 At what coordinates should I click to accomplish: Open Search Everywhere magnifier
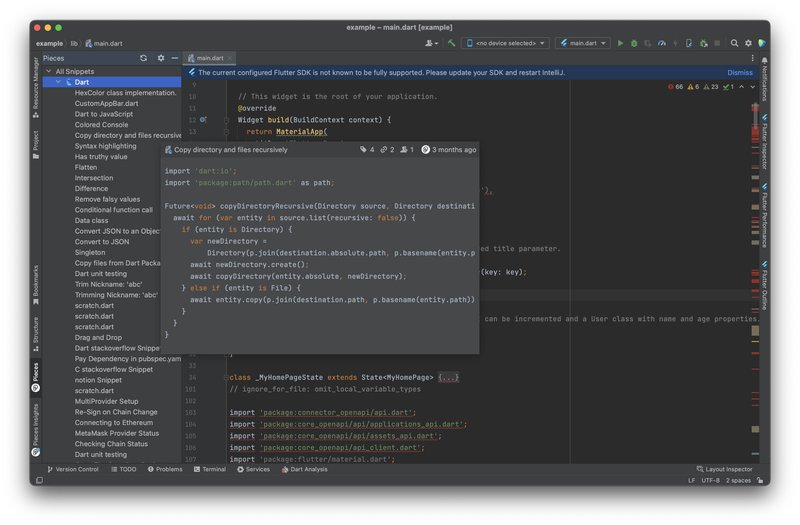click(734, 43)
